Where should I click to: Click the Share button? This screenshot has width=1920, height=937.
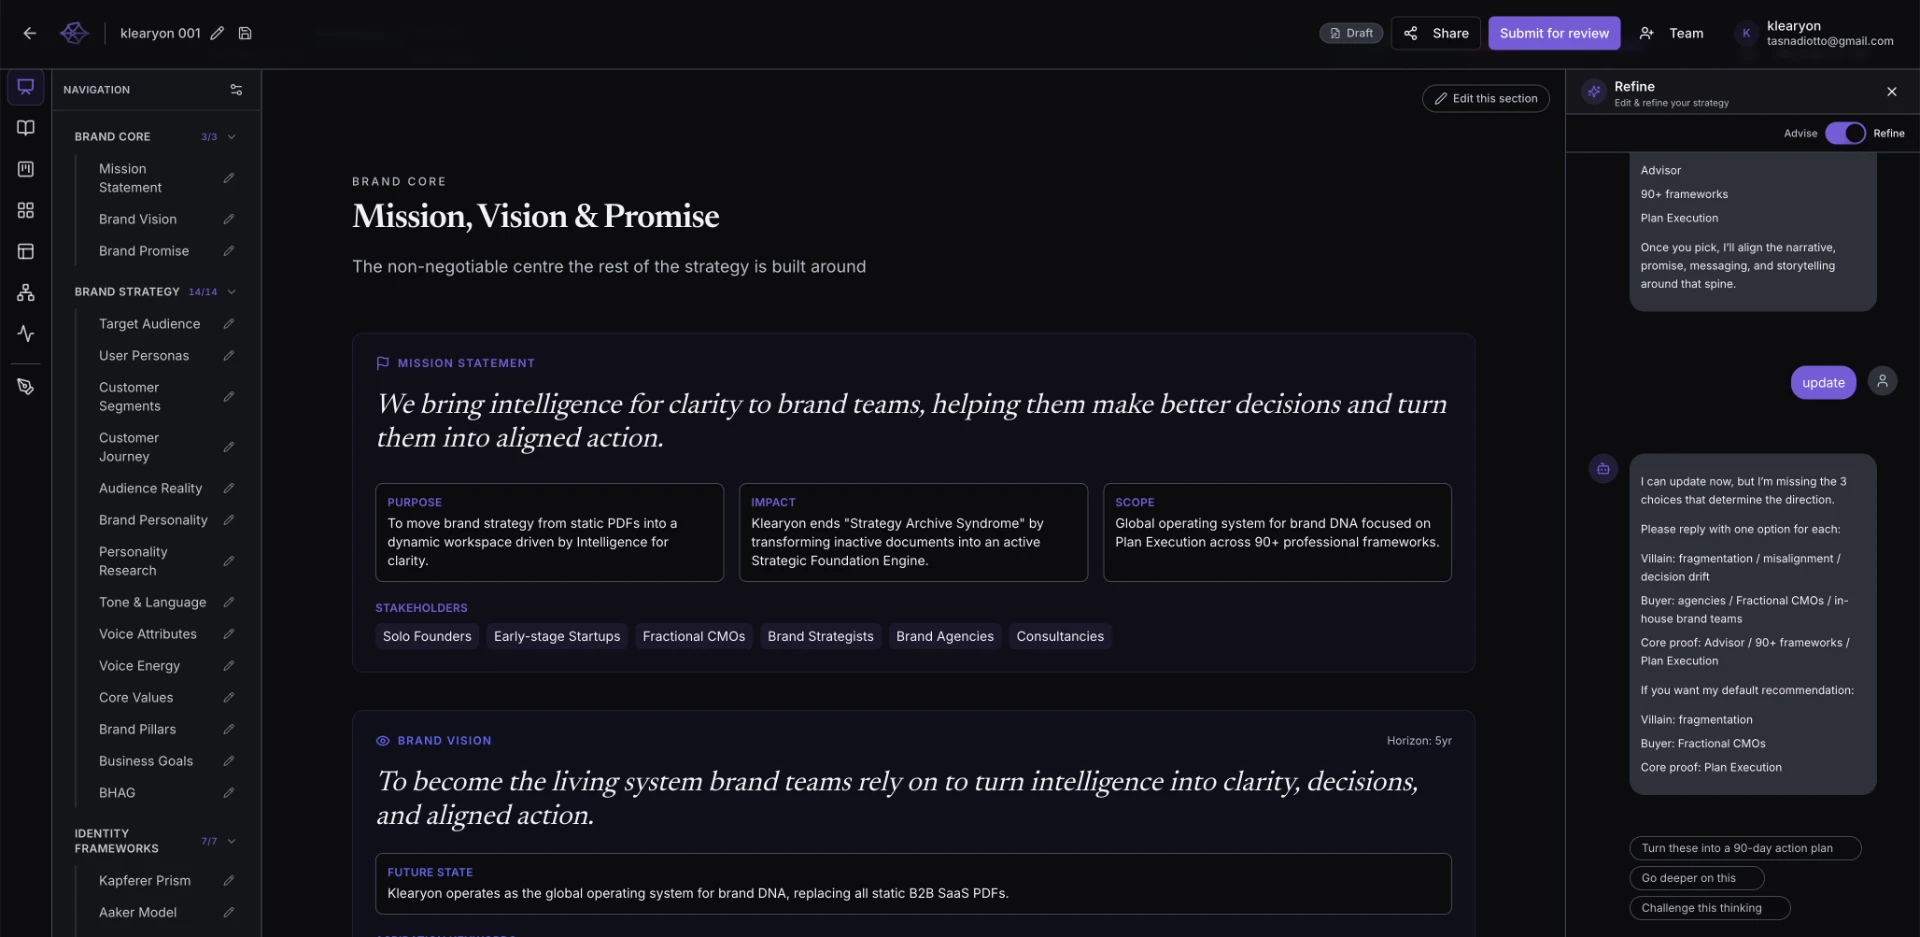[1437, 33]
